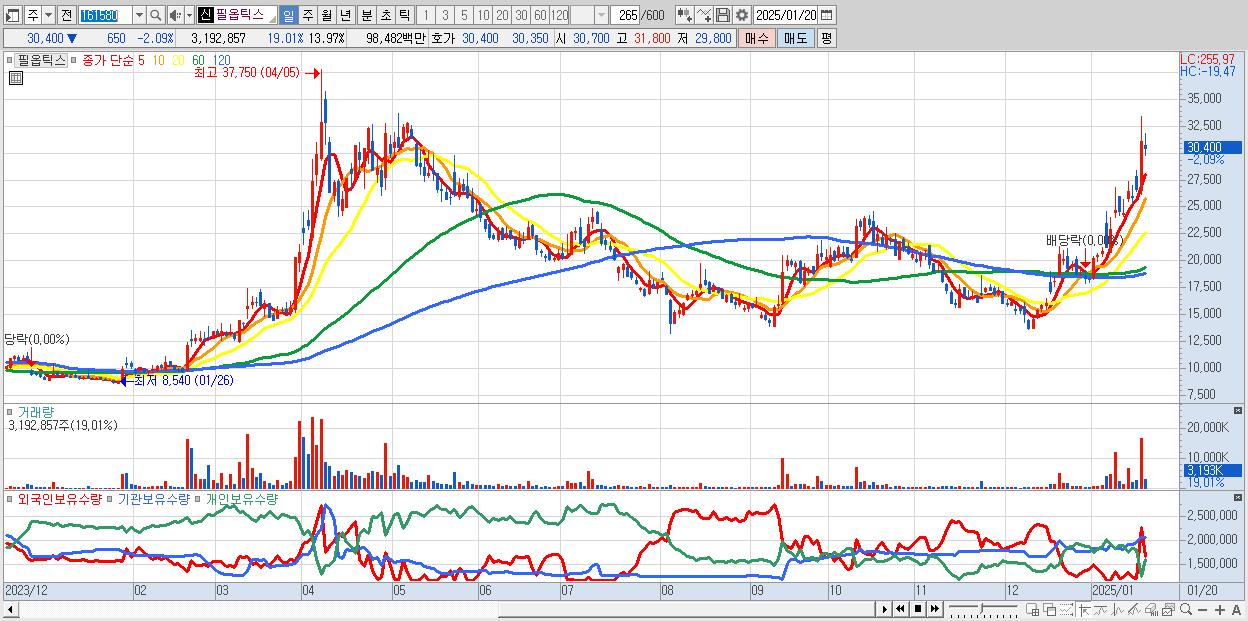
Task: Click the dotted chart-range icon
Action: point(1066,609)
